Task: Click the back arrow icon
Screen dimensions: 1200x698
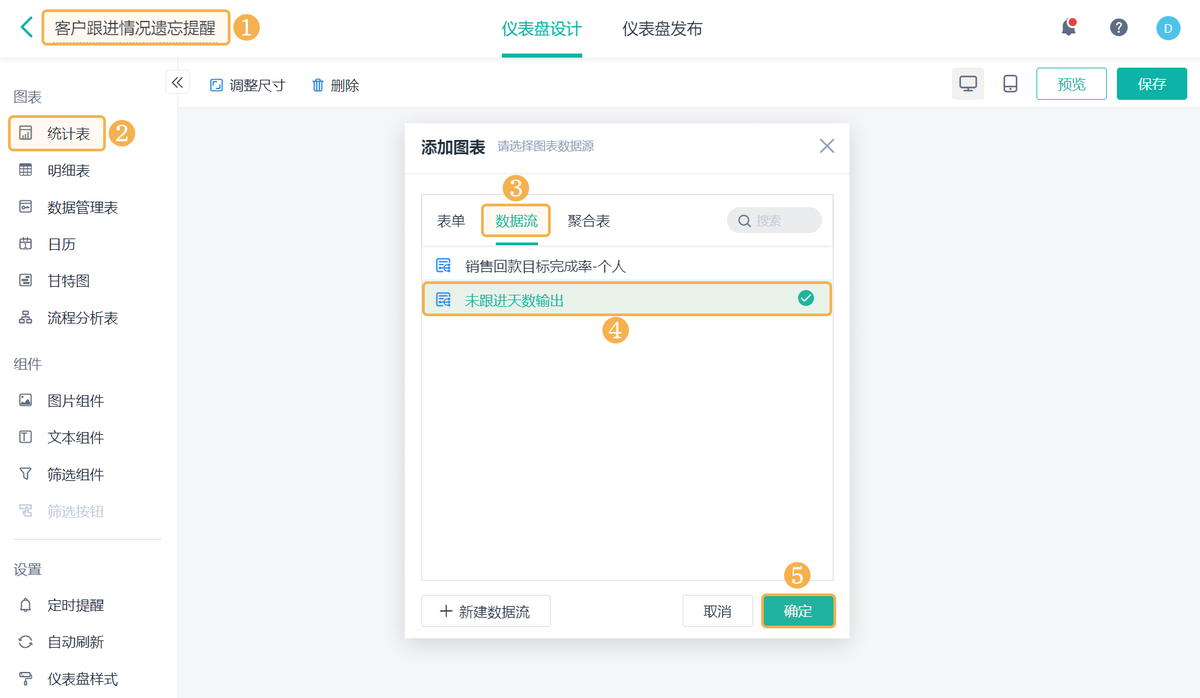Action: 26,27
